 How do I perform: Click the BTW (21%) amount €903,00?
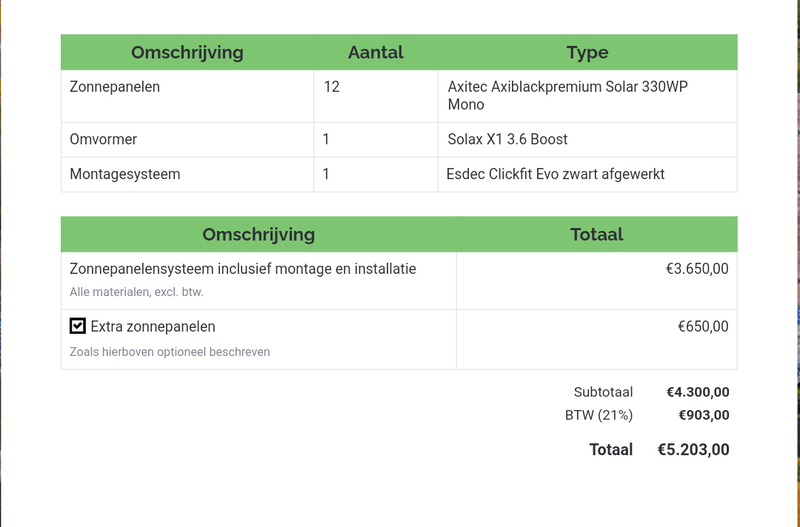(x=704, y=415)
